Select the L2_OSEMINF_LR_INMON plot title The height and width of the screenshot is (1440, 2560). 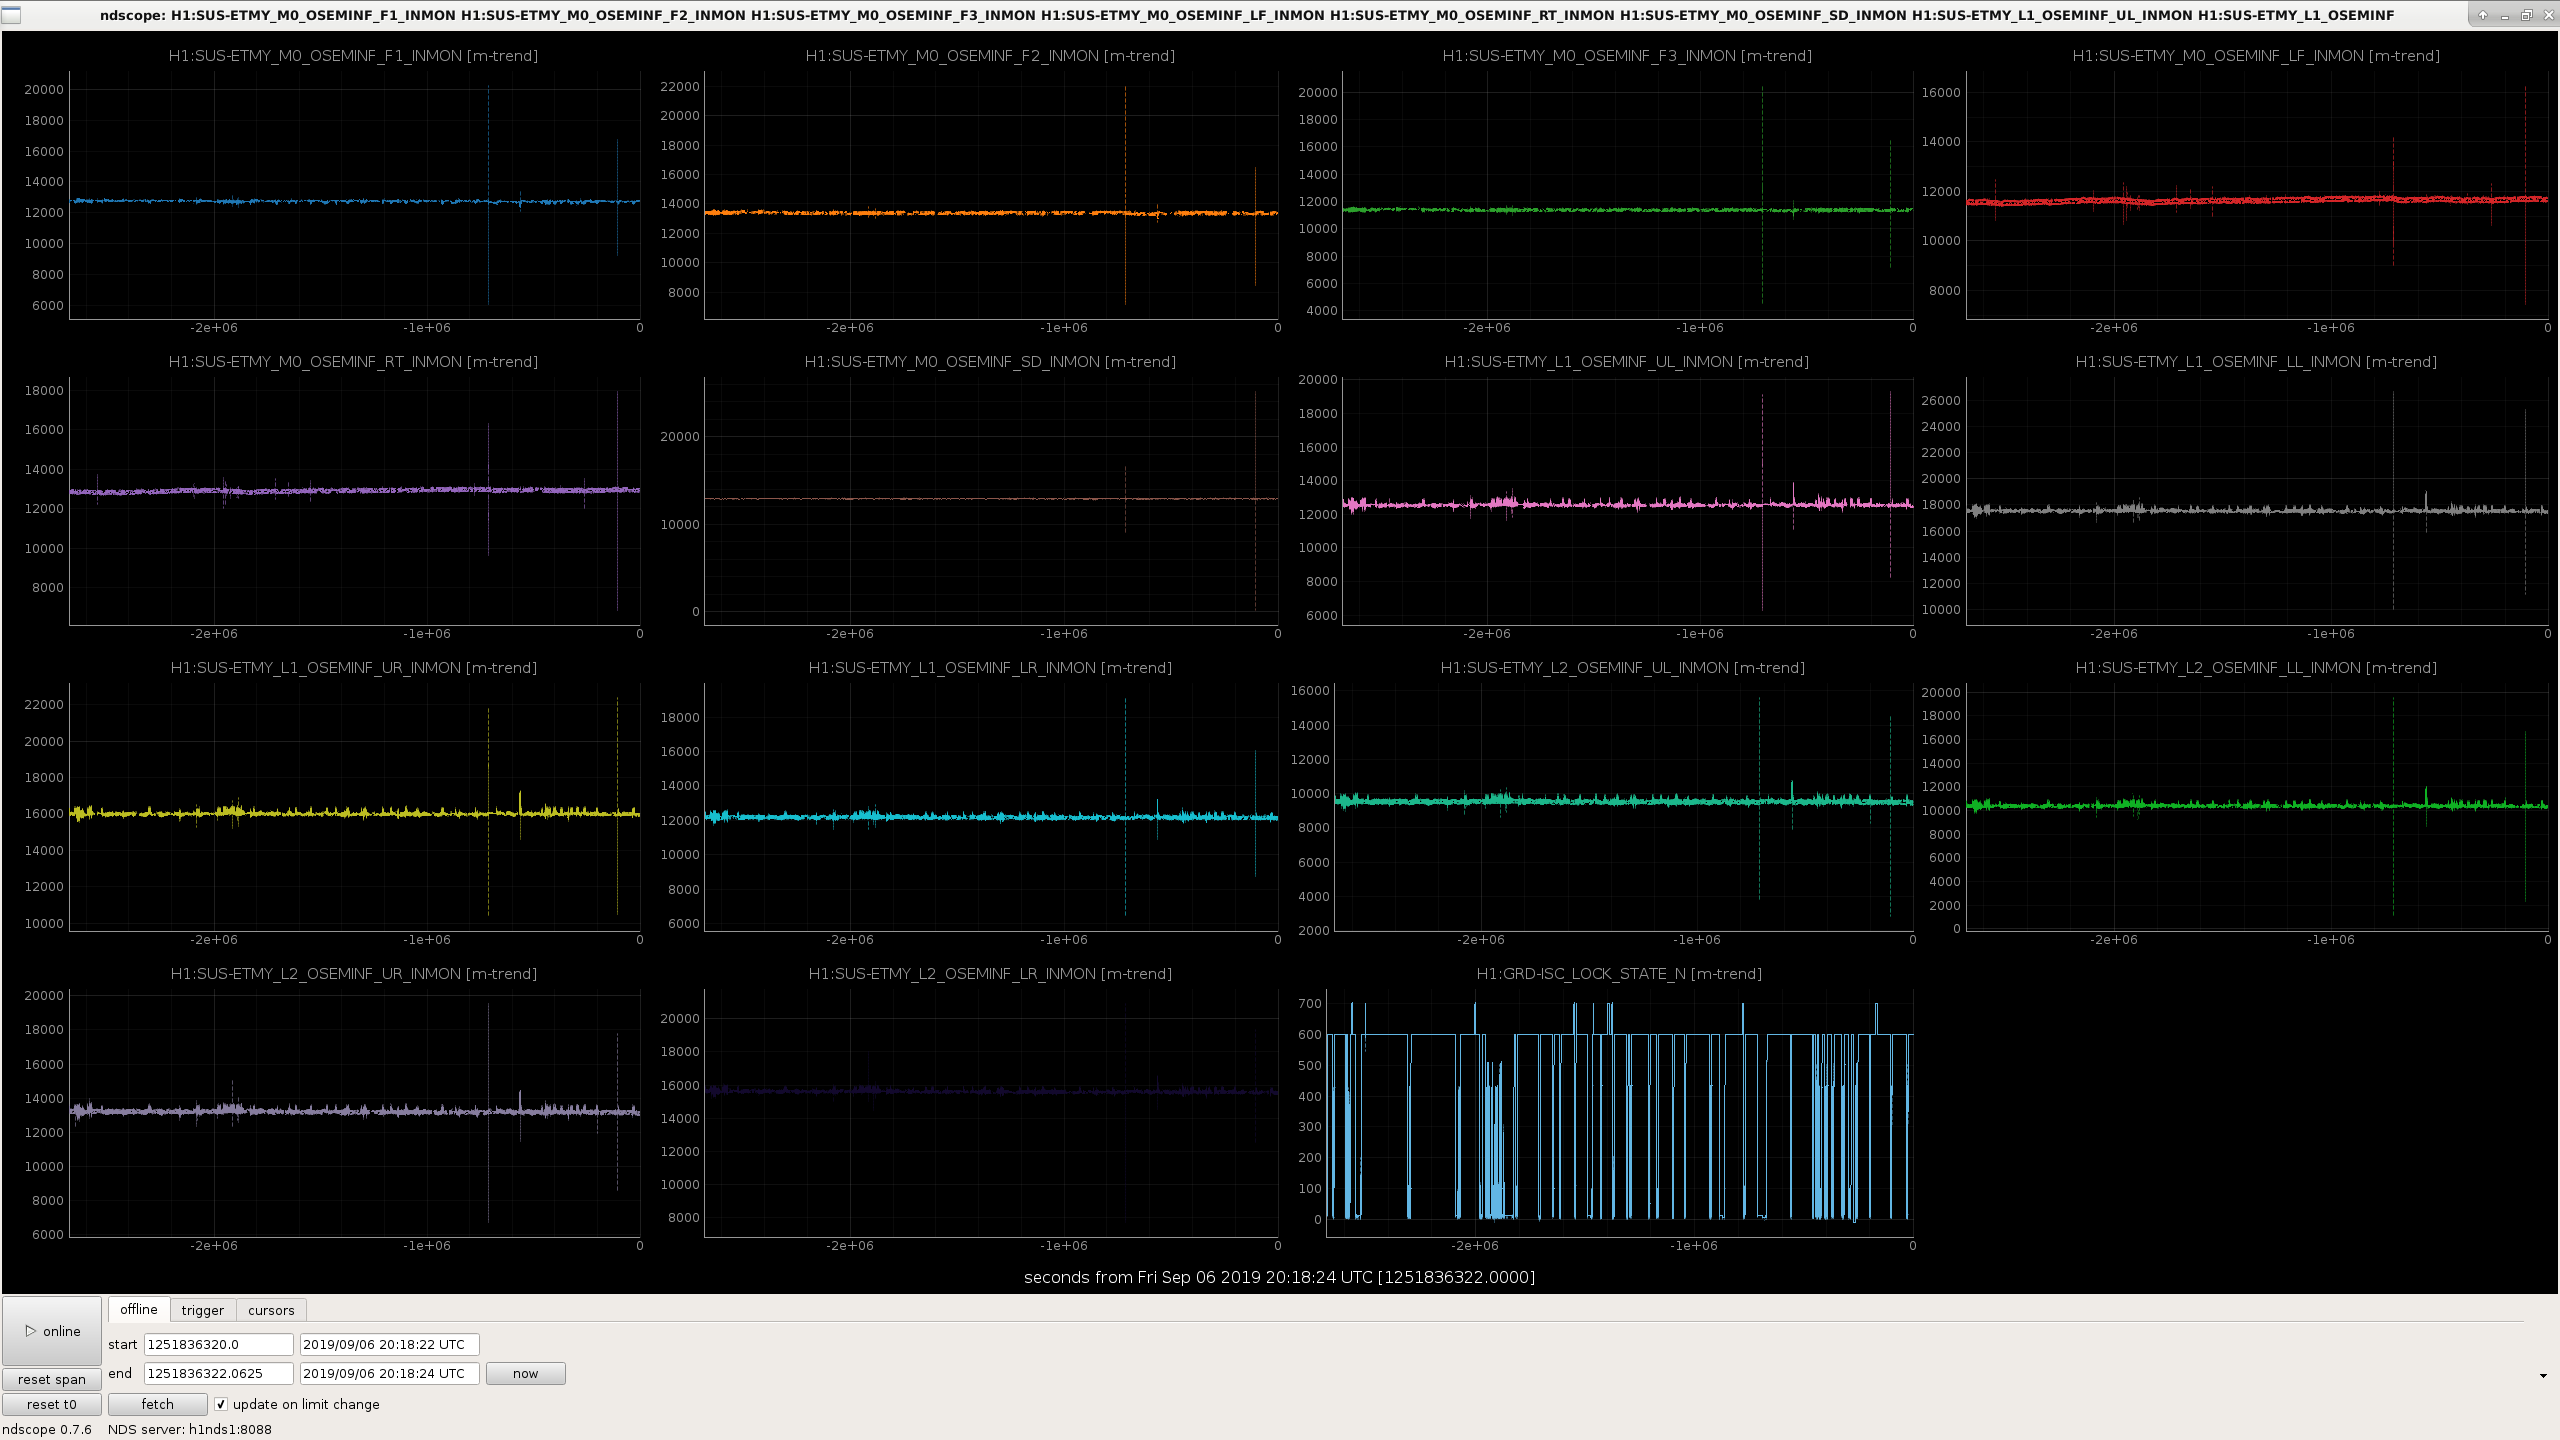pyautogui.click(x=990, y=974)
